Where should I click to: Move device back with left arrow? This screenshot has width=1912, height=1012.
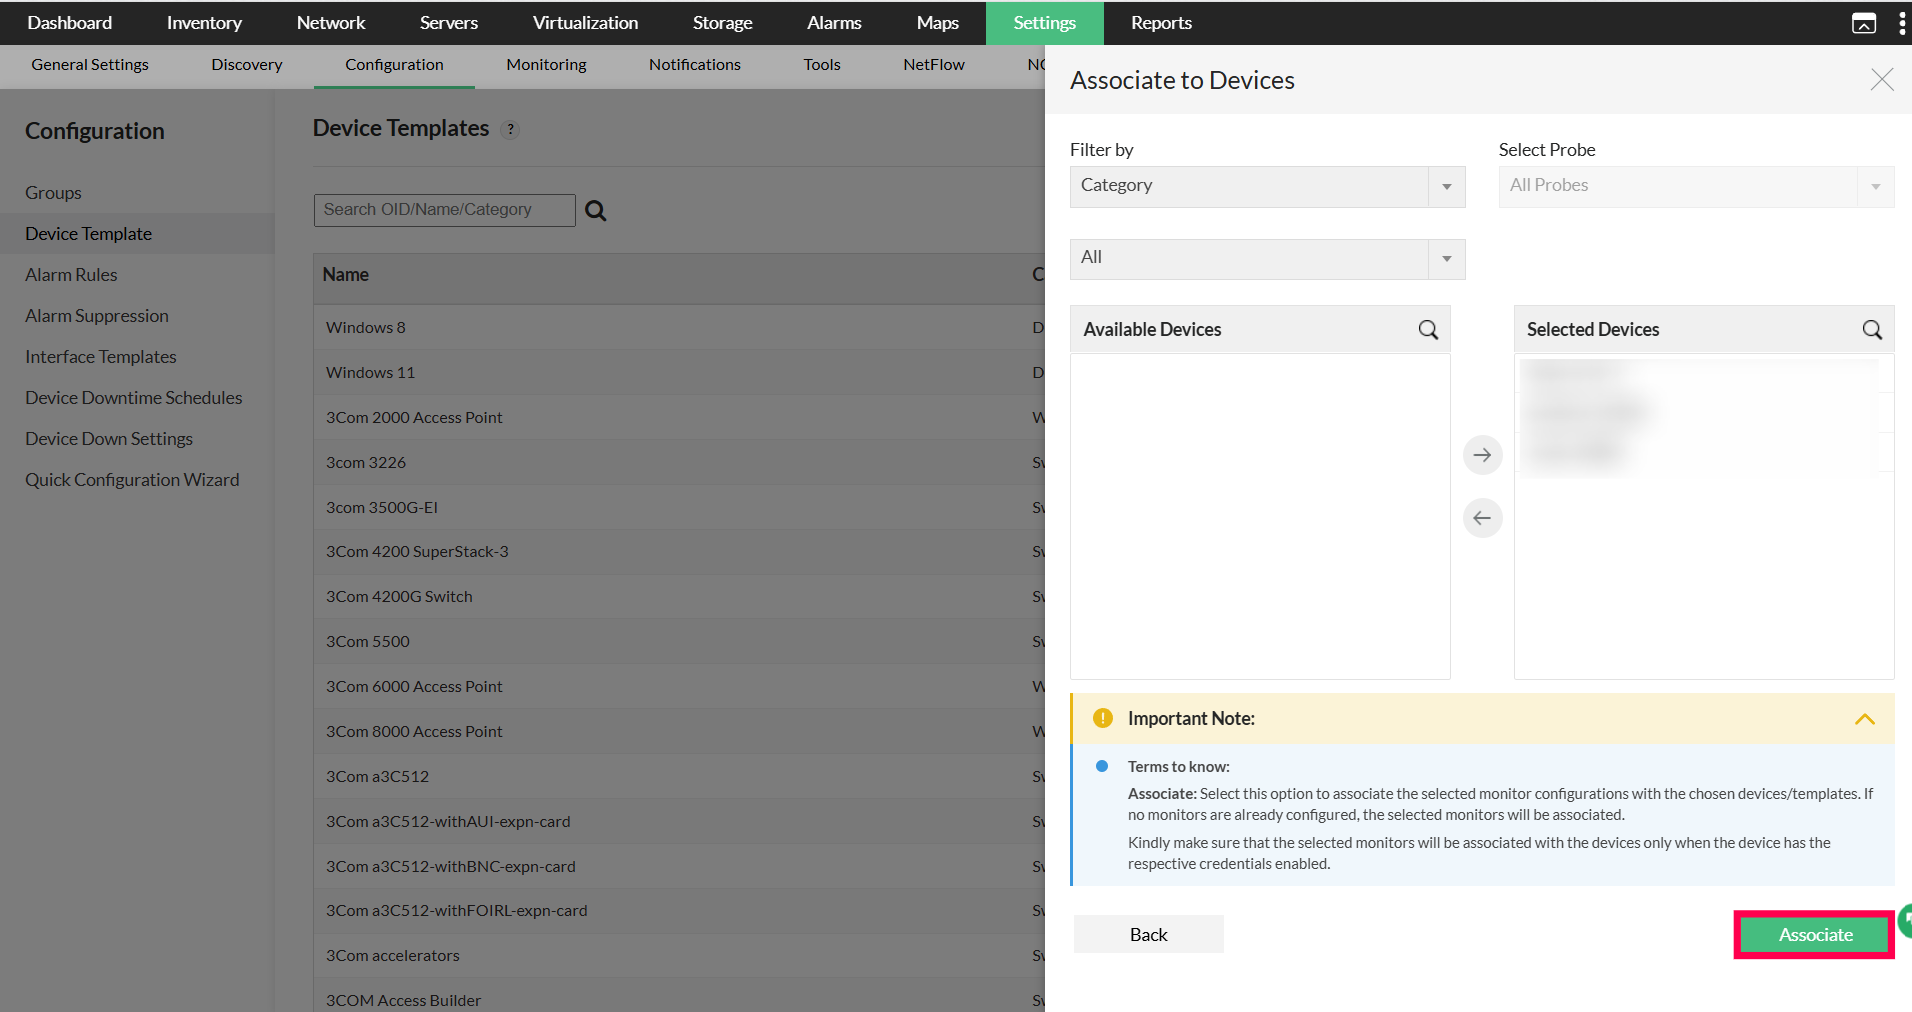(1482, 518)
